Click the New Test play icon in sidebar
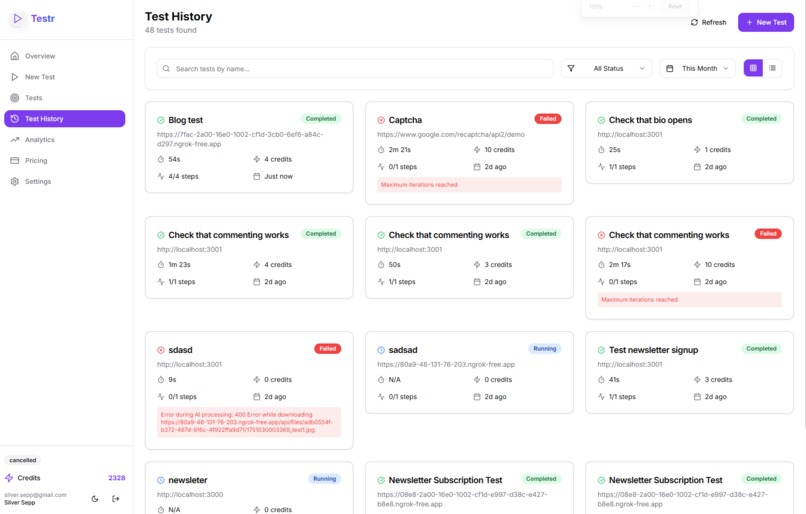806x514 pixels. 15,77
